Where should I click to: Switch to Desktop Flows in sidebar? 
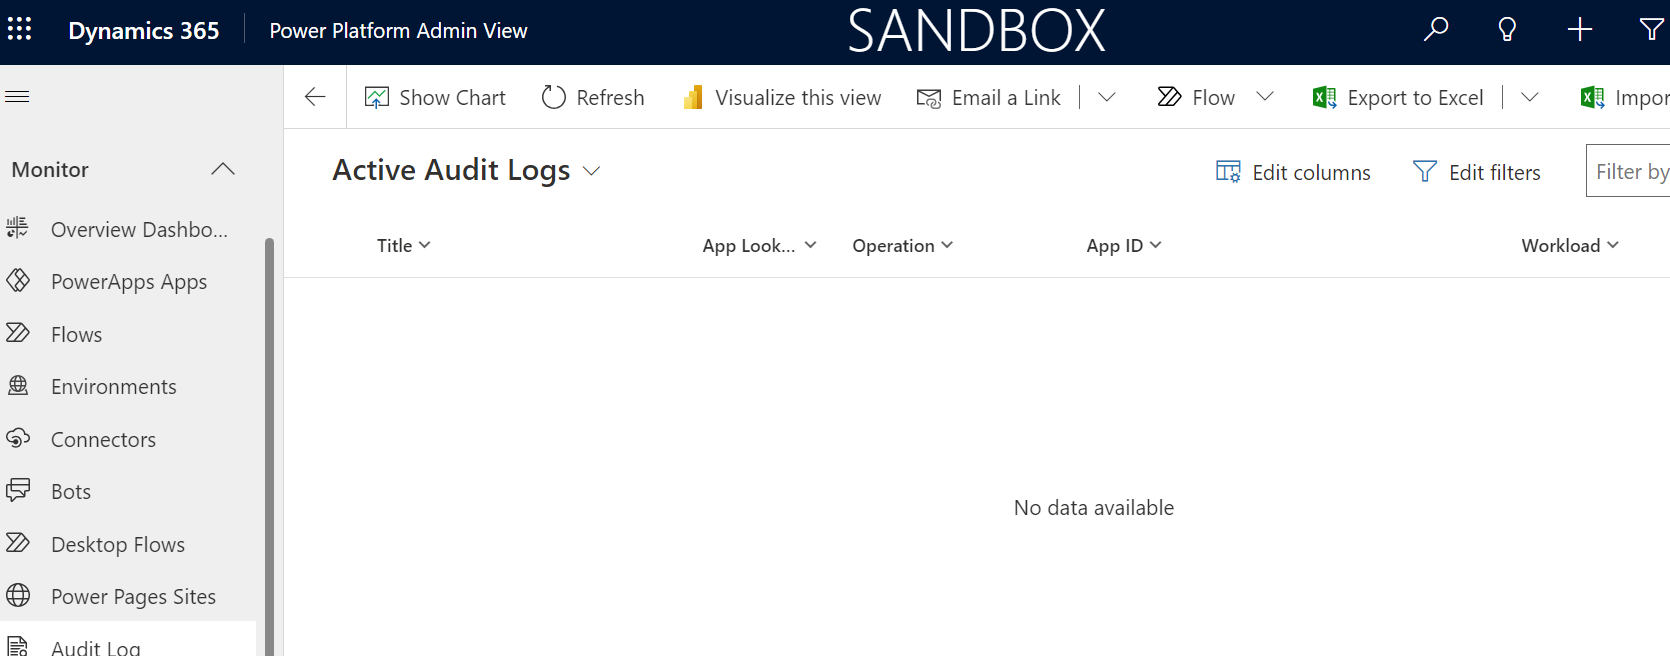point(117,544)
